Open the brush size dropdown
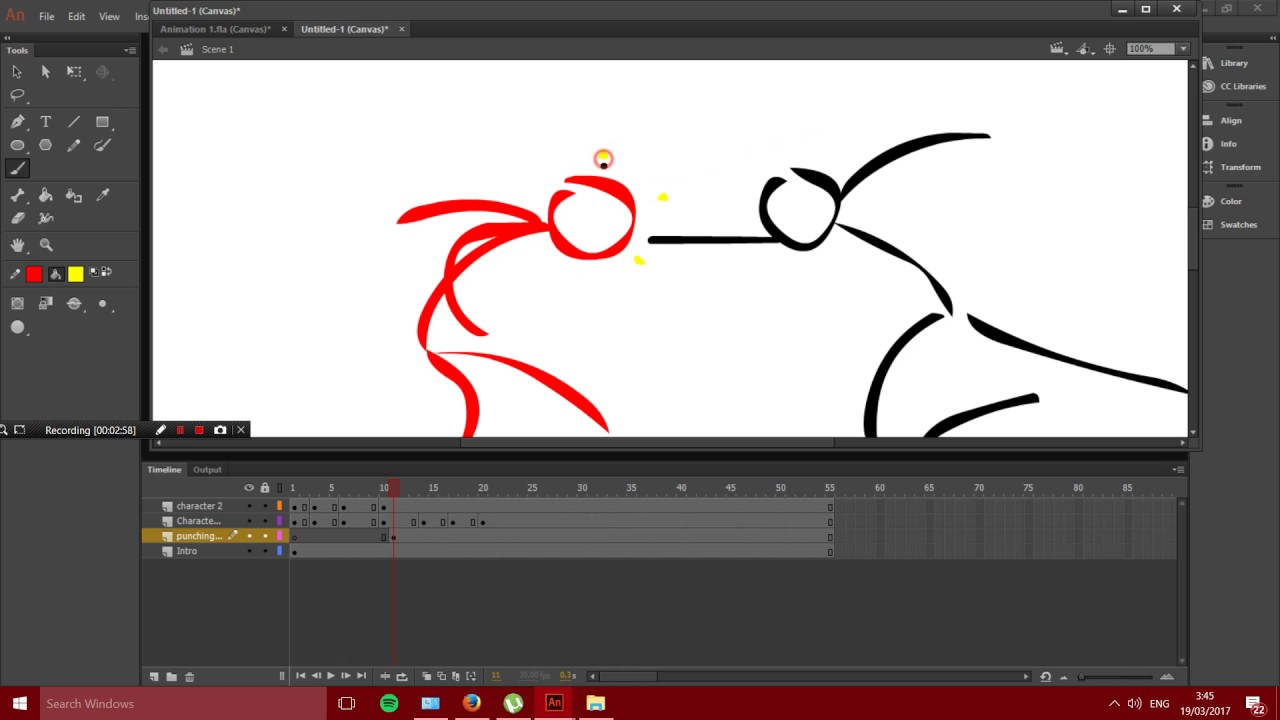 point(105,304)
